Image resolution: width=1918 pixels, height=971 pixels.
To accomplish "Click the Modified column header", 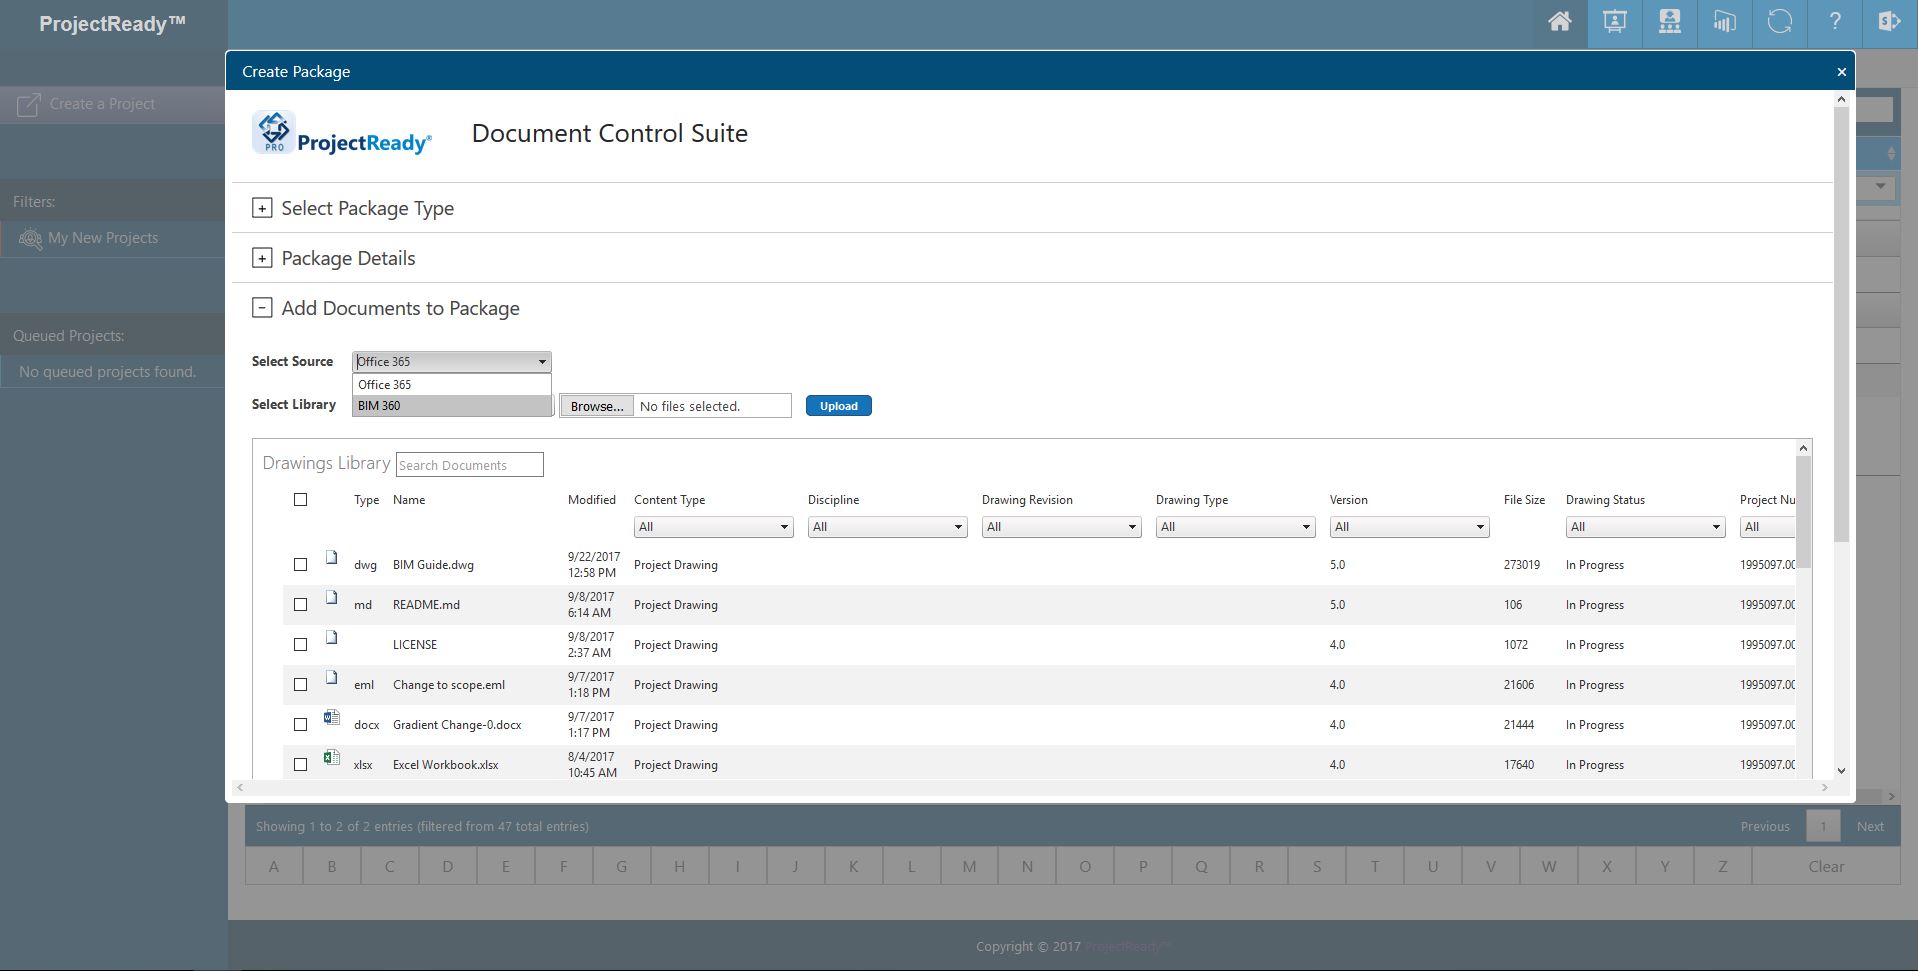I will click(592, 500).
